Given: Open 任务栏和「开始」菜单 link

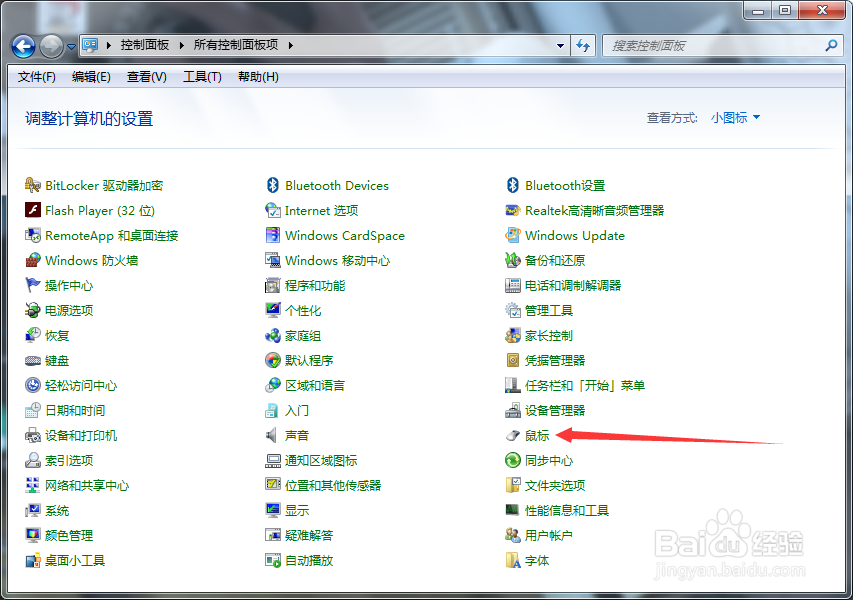Looking at the screenshot, I should (585, 386).
